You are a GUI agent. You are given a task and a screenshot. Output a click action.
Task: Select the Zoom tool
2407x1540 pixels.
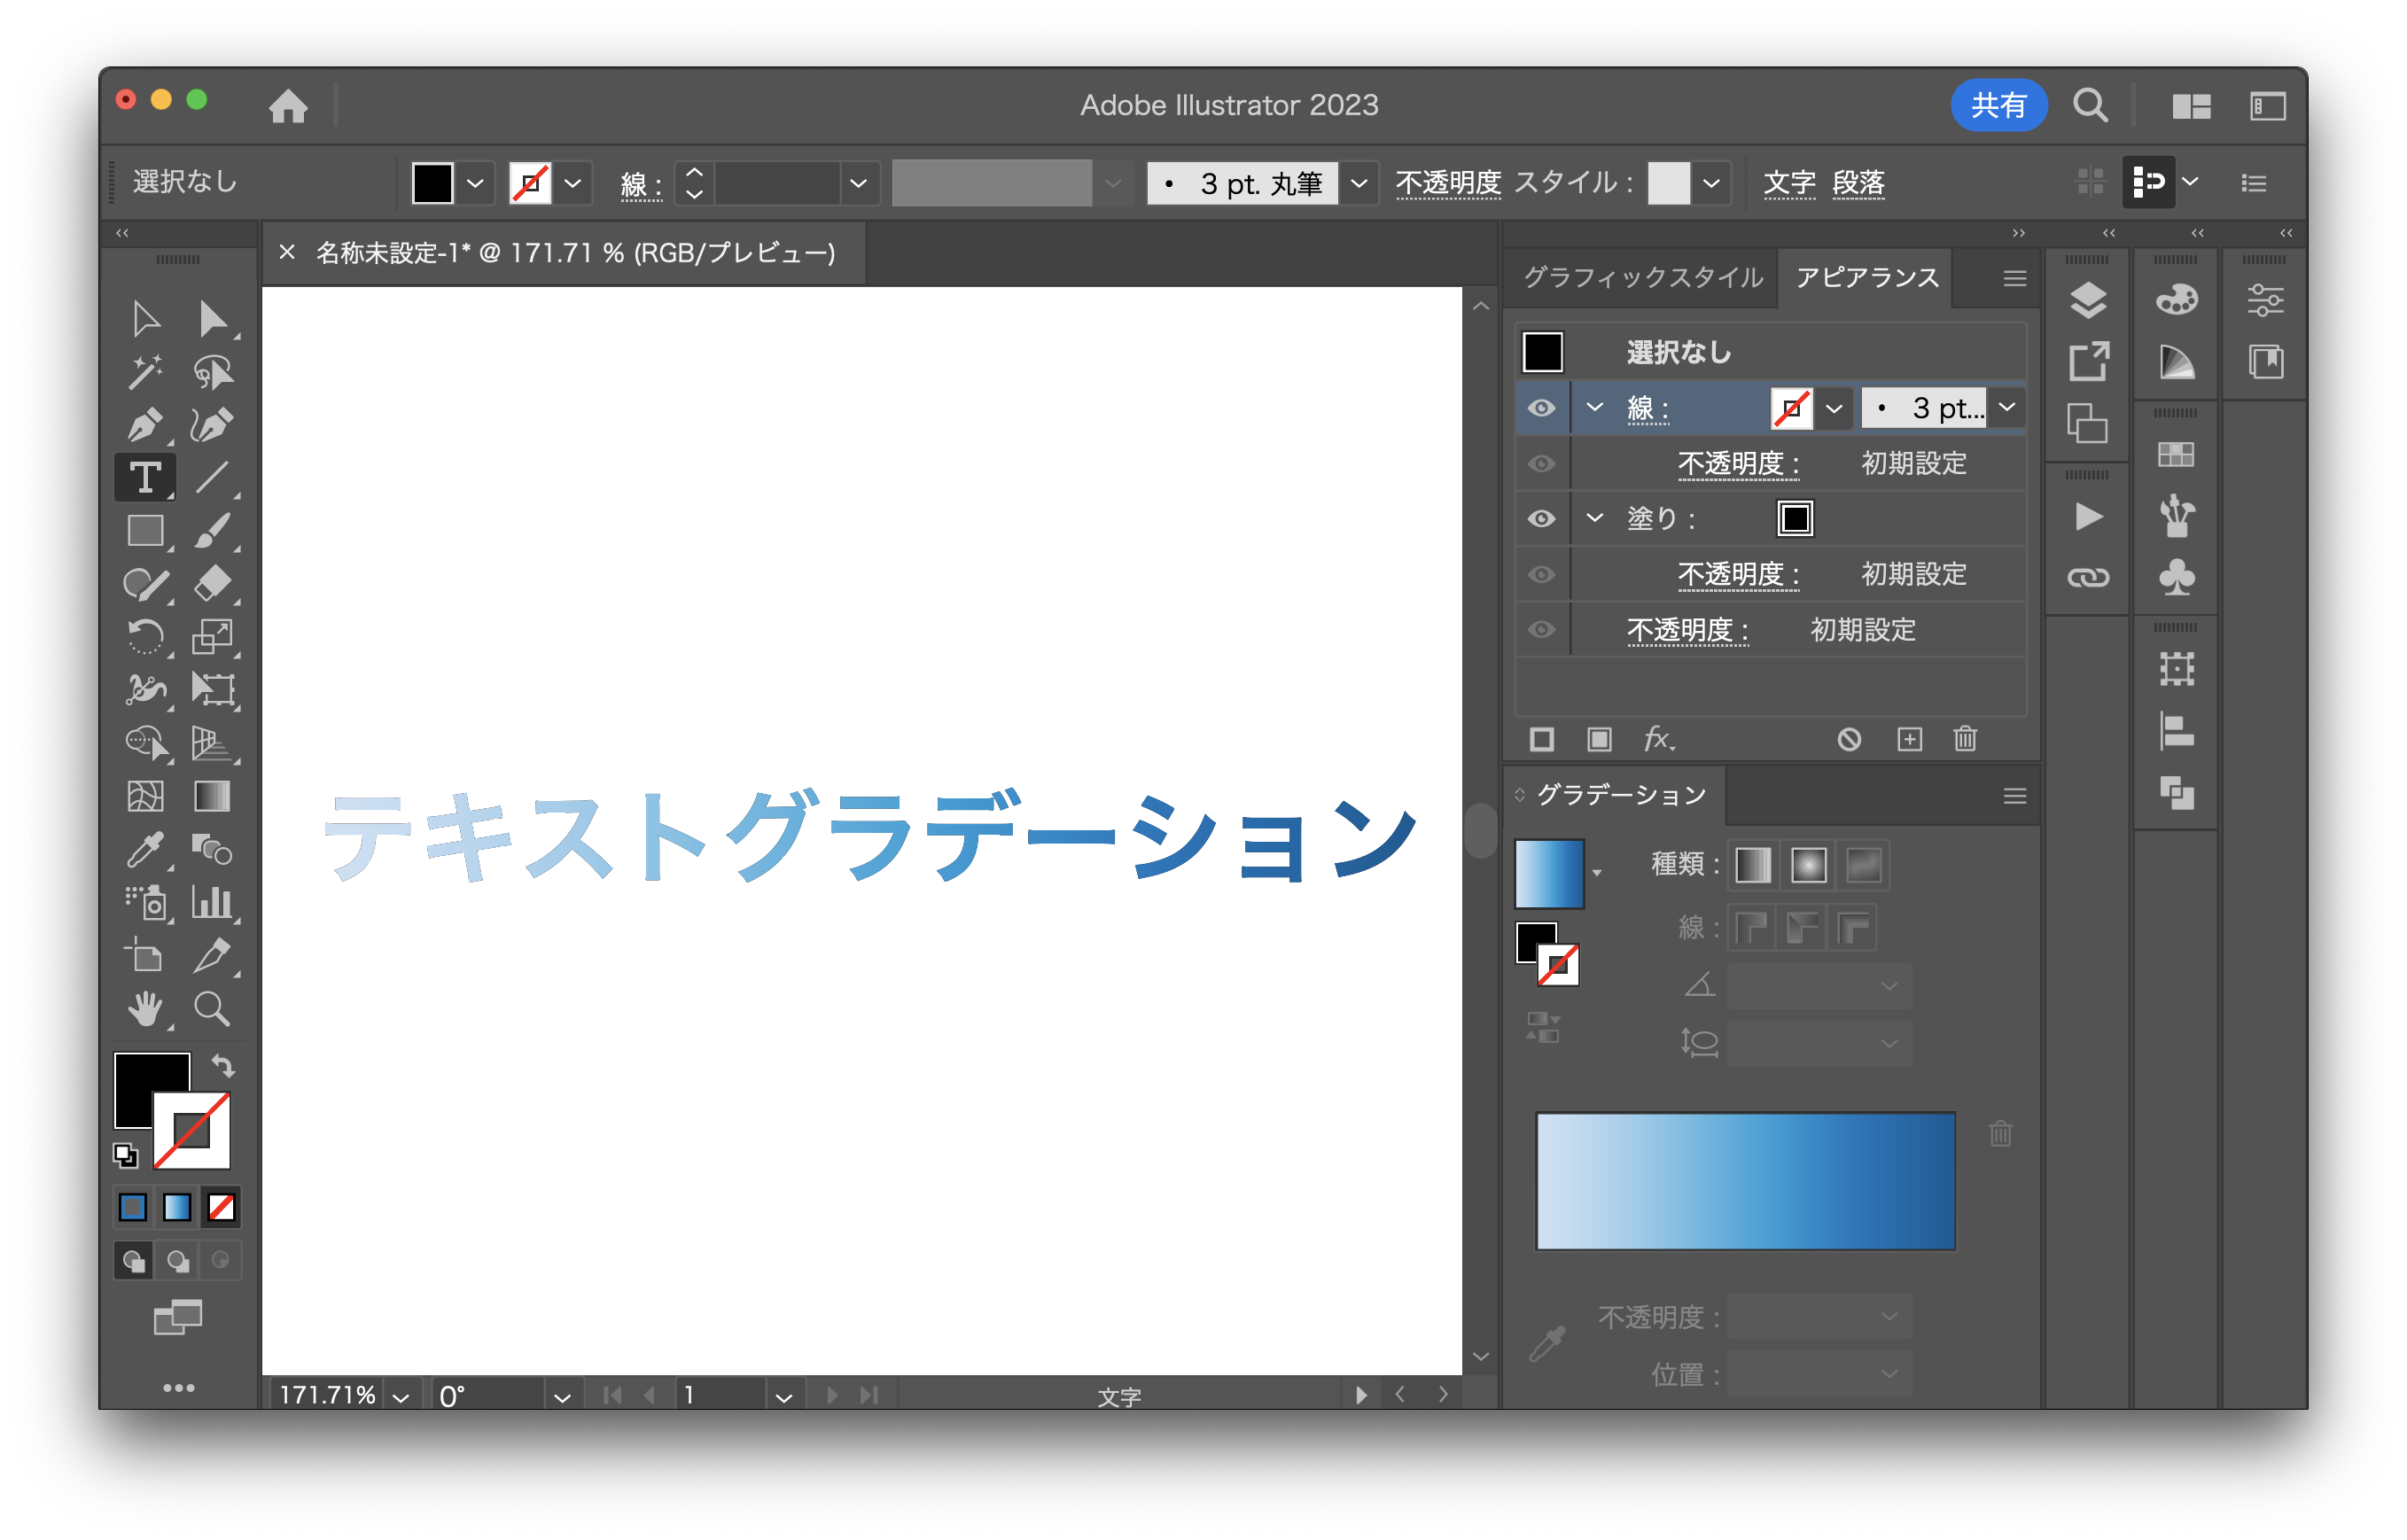[x=212, y=1009]
